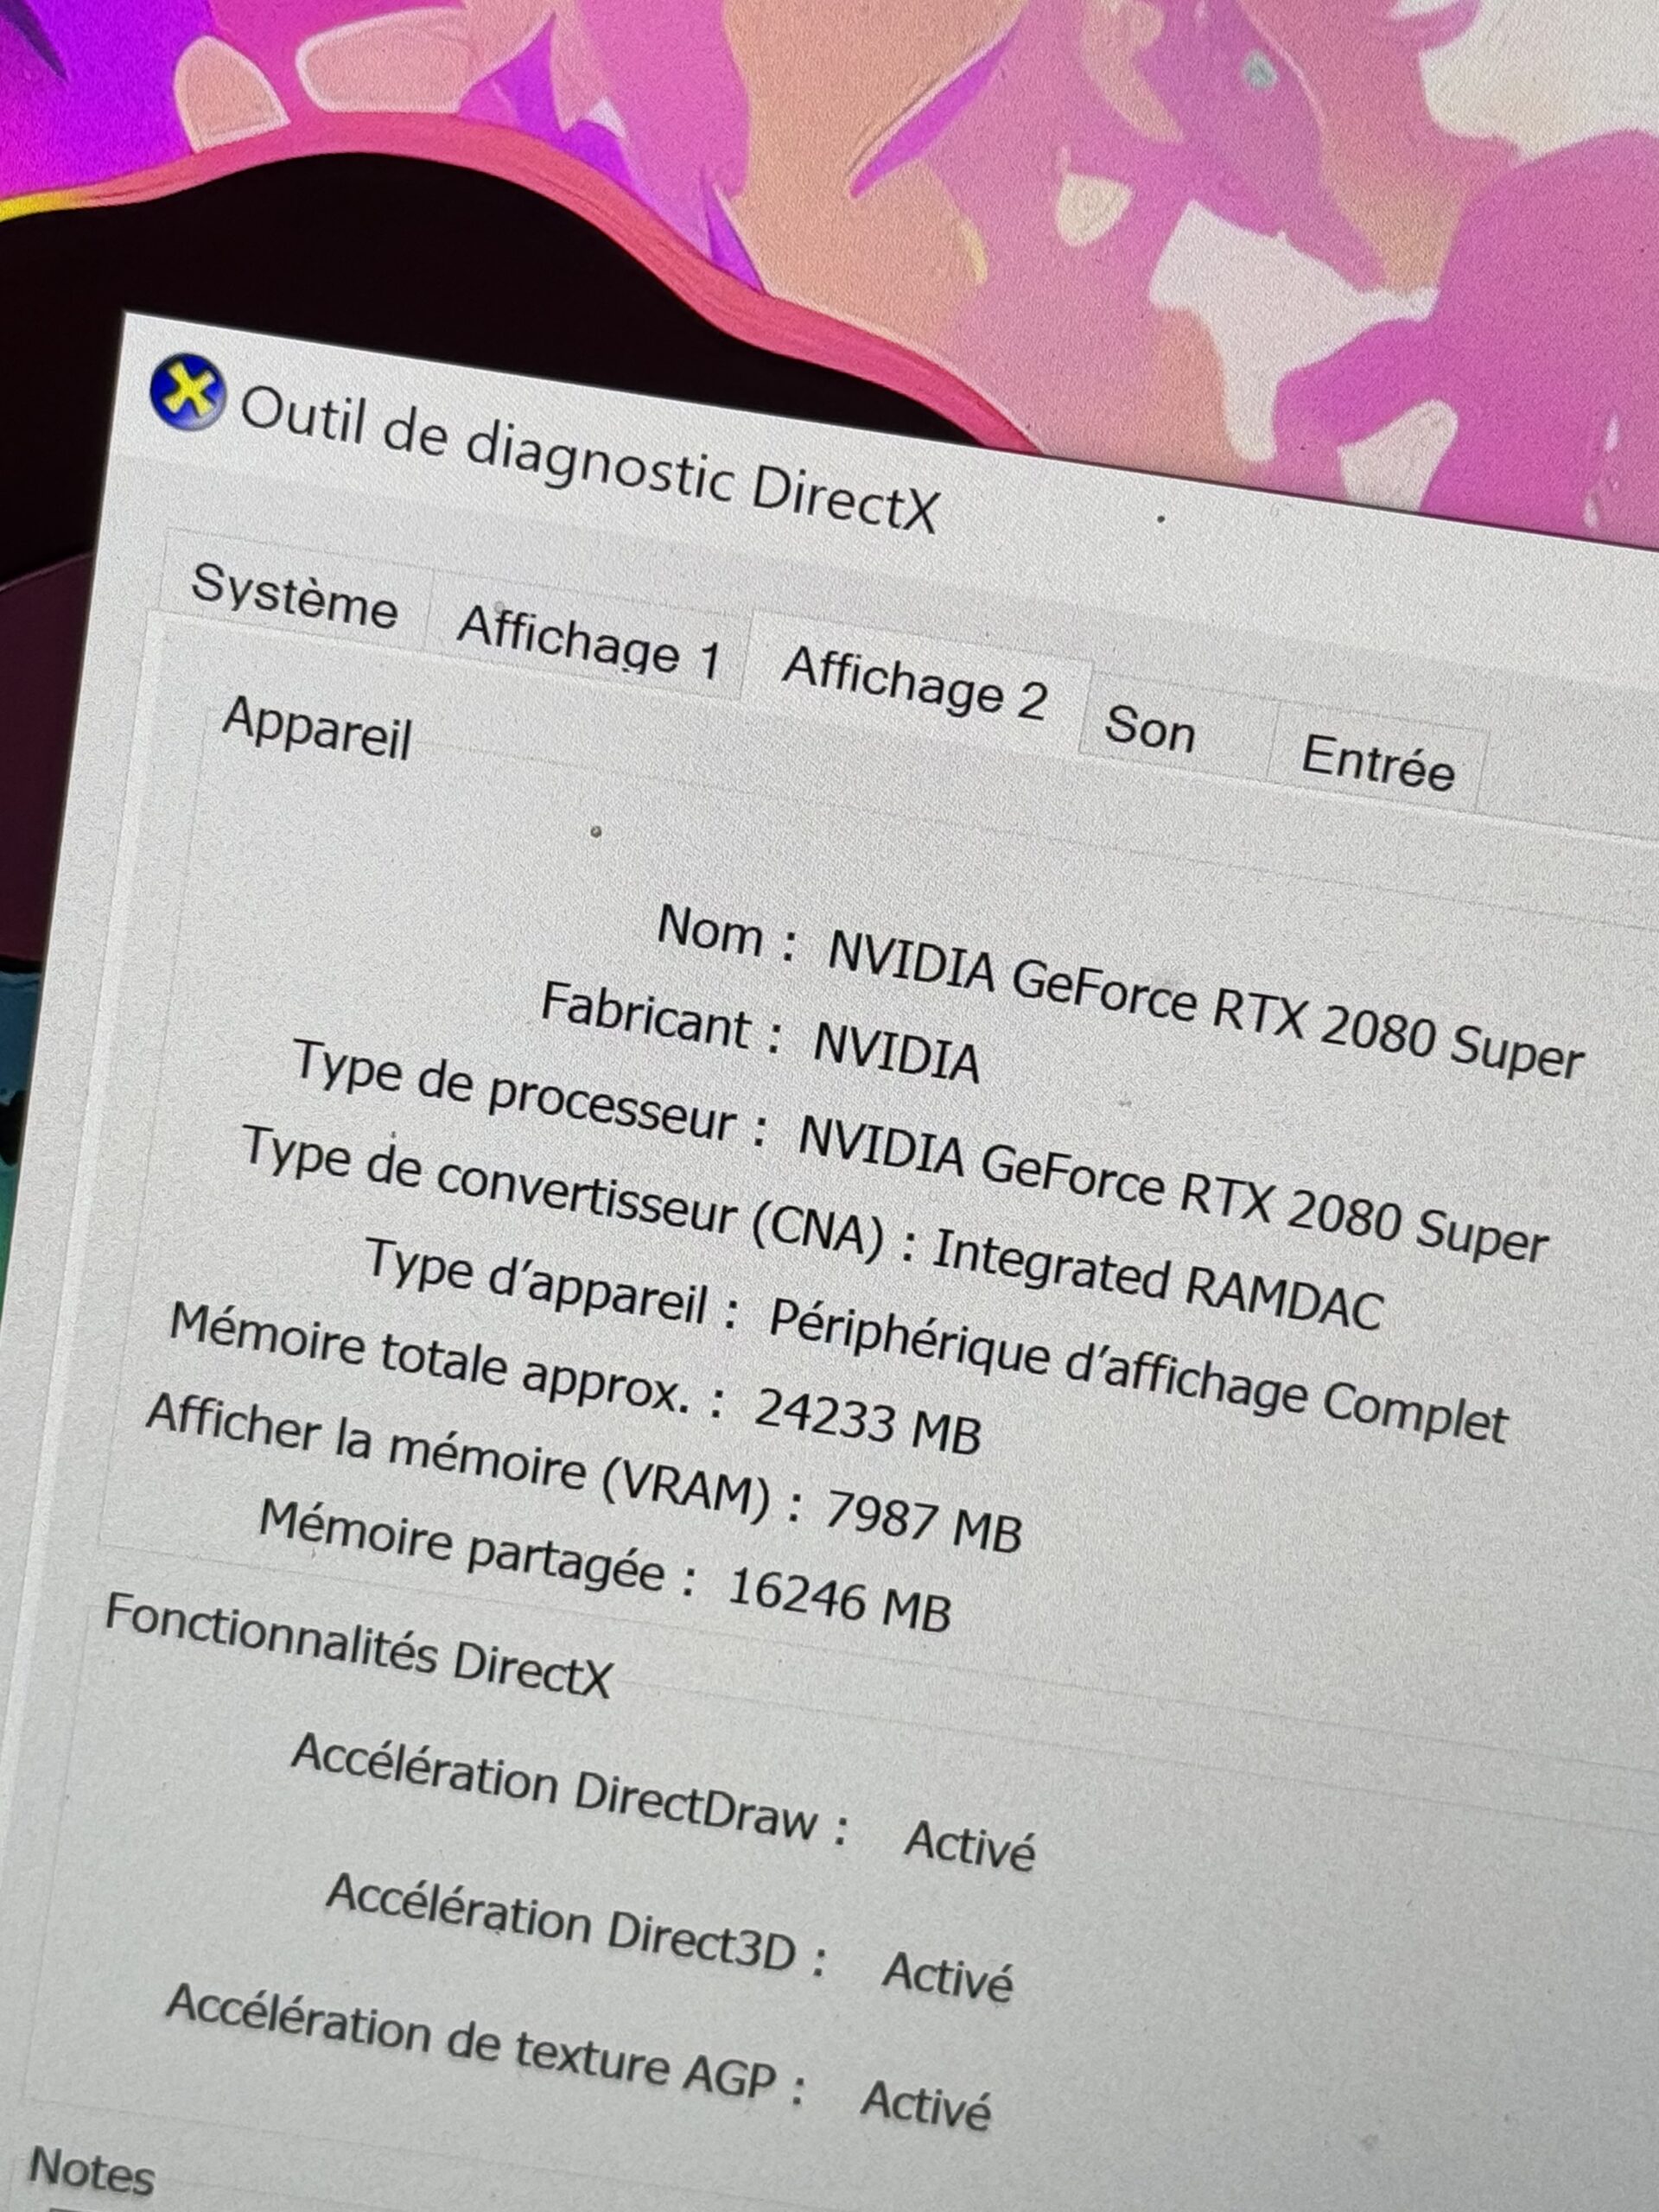This screenshot has height=2212, width=1659.
Task: Select the Affichage 2 tab
Action: pos(915,684)
